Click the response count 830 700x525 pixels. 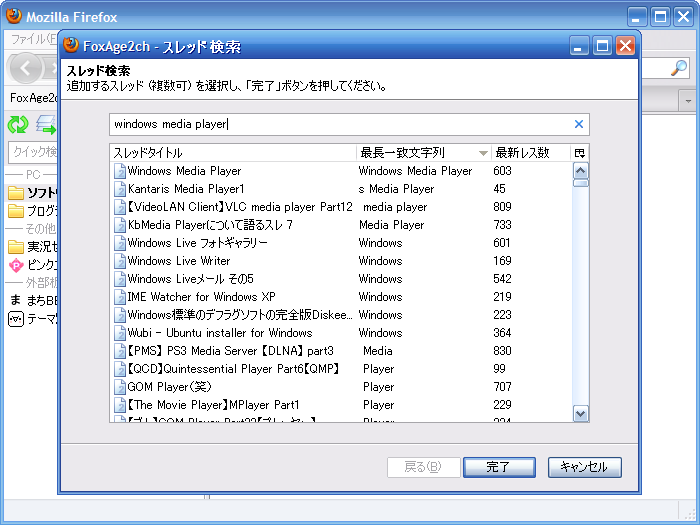click(x=502, y=351)
